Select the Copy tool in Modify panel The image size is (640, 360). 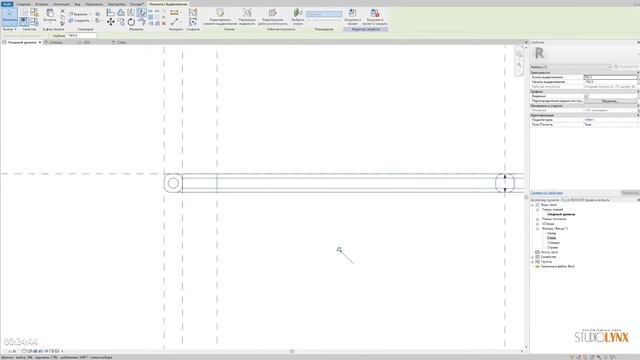(121, 22)
